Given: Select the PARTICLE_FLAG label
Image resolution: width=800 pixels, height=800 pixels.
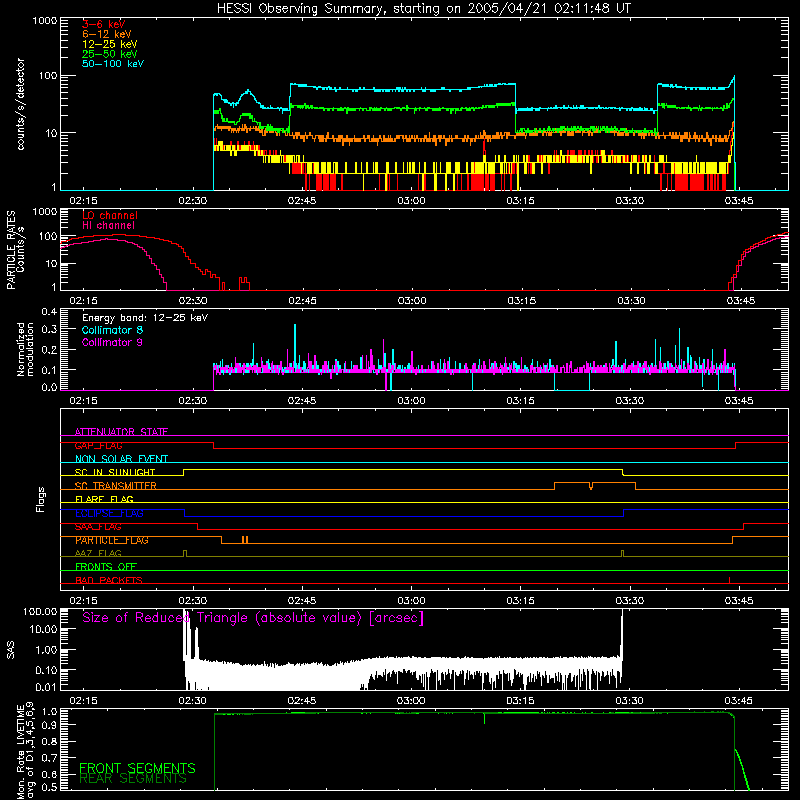Looking at the screenshot, I should pos(112,540).
